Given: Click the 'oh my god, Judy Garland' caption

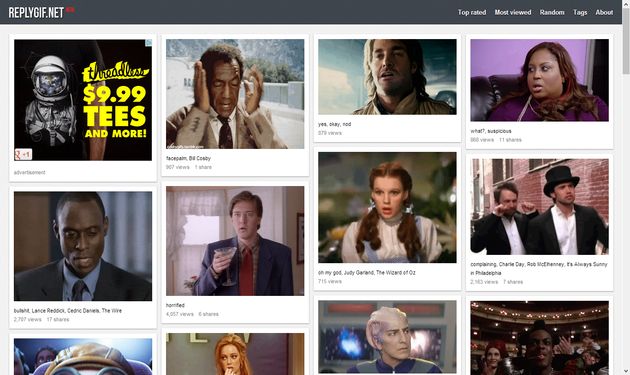Looking at the screenshot, I should pyautogui.click(x=366, y=273).
